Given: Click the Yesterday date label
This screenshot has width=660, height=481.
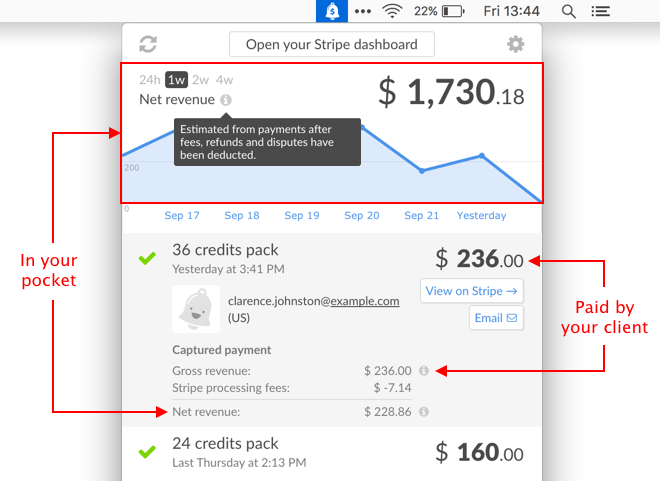Looking at the screenshot, I should [482, 215].
